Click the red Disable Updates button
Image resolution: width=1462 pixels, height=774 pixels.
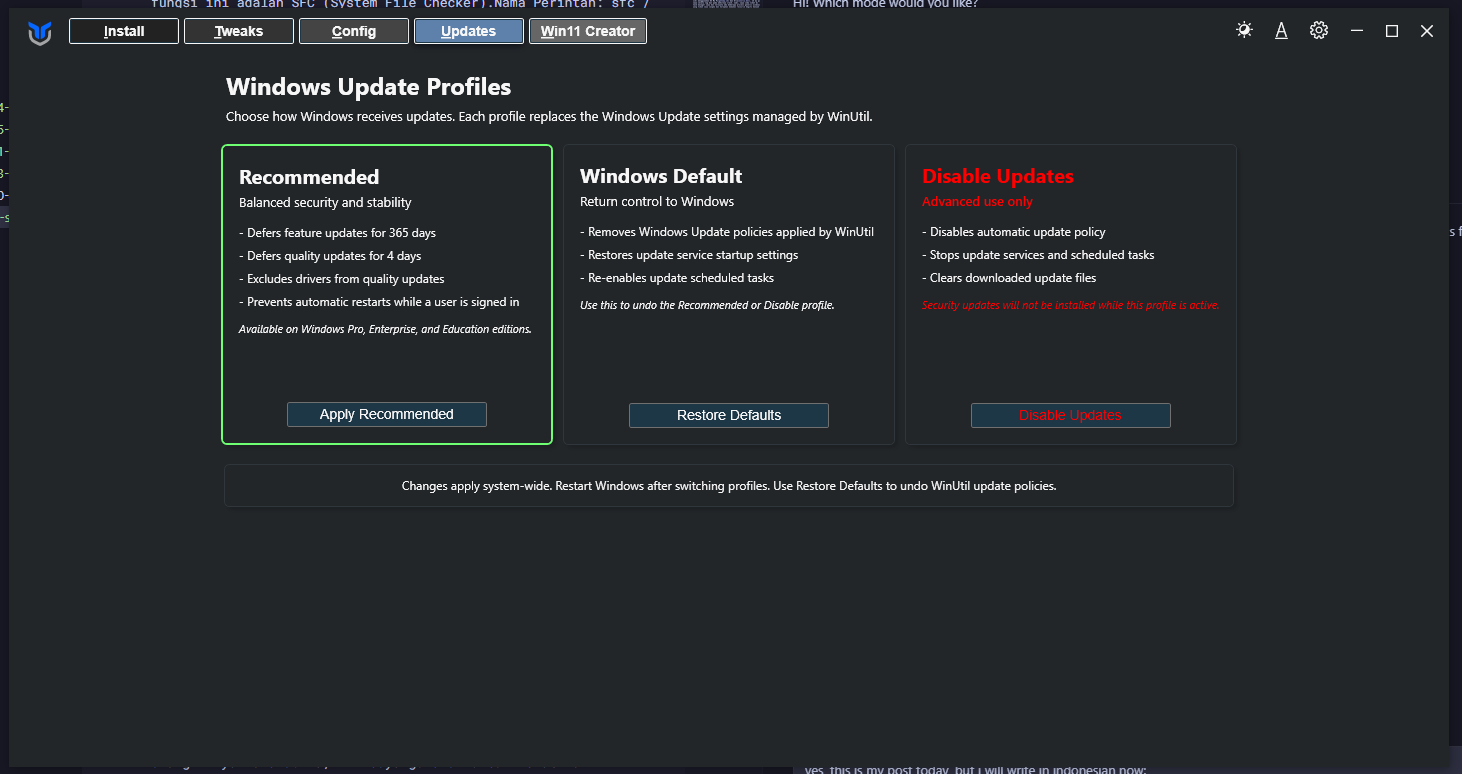[1071, 415]
